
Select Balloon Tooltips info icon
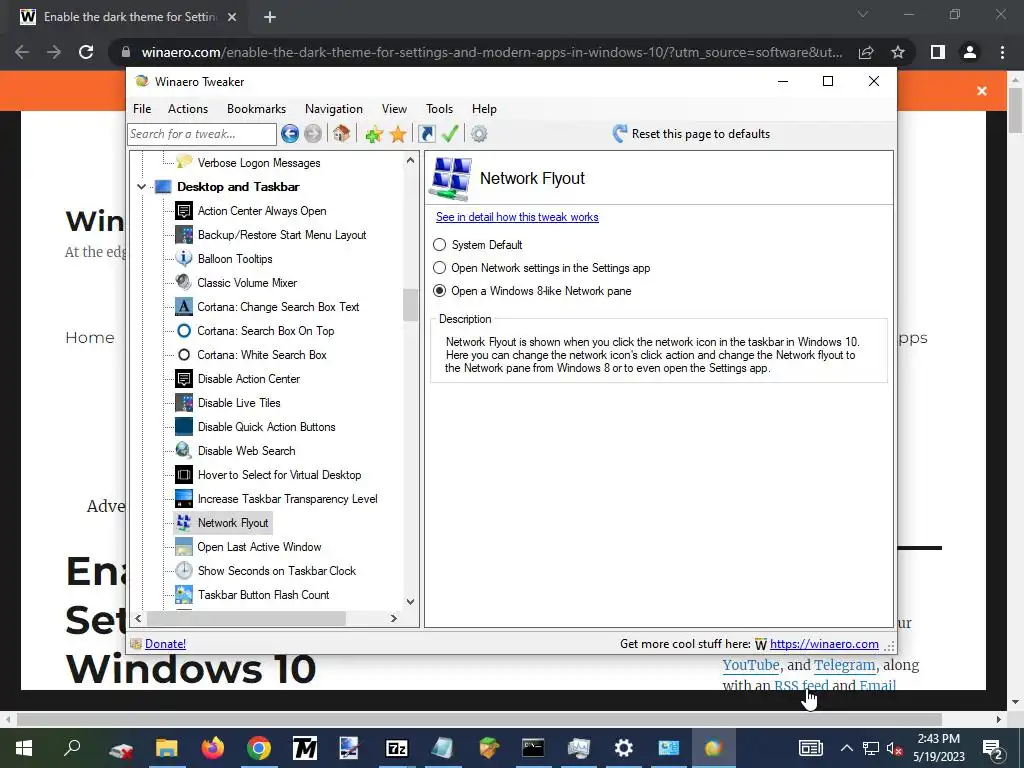184,259
